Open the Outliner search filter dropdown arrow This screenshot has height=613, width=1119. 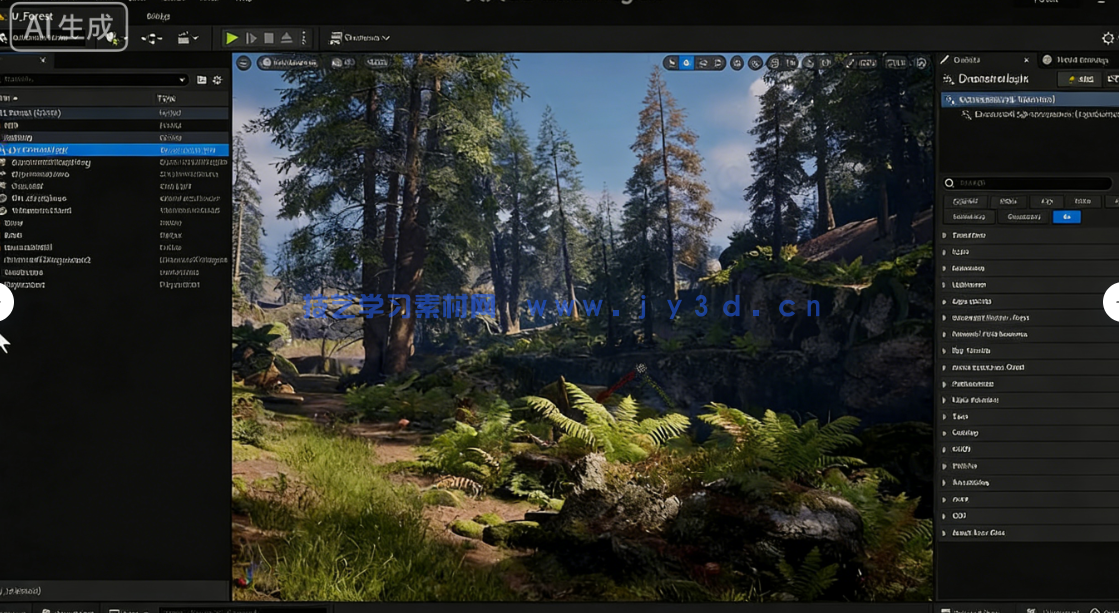181,80
